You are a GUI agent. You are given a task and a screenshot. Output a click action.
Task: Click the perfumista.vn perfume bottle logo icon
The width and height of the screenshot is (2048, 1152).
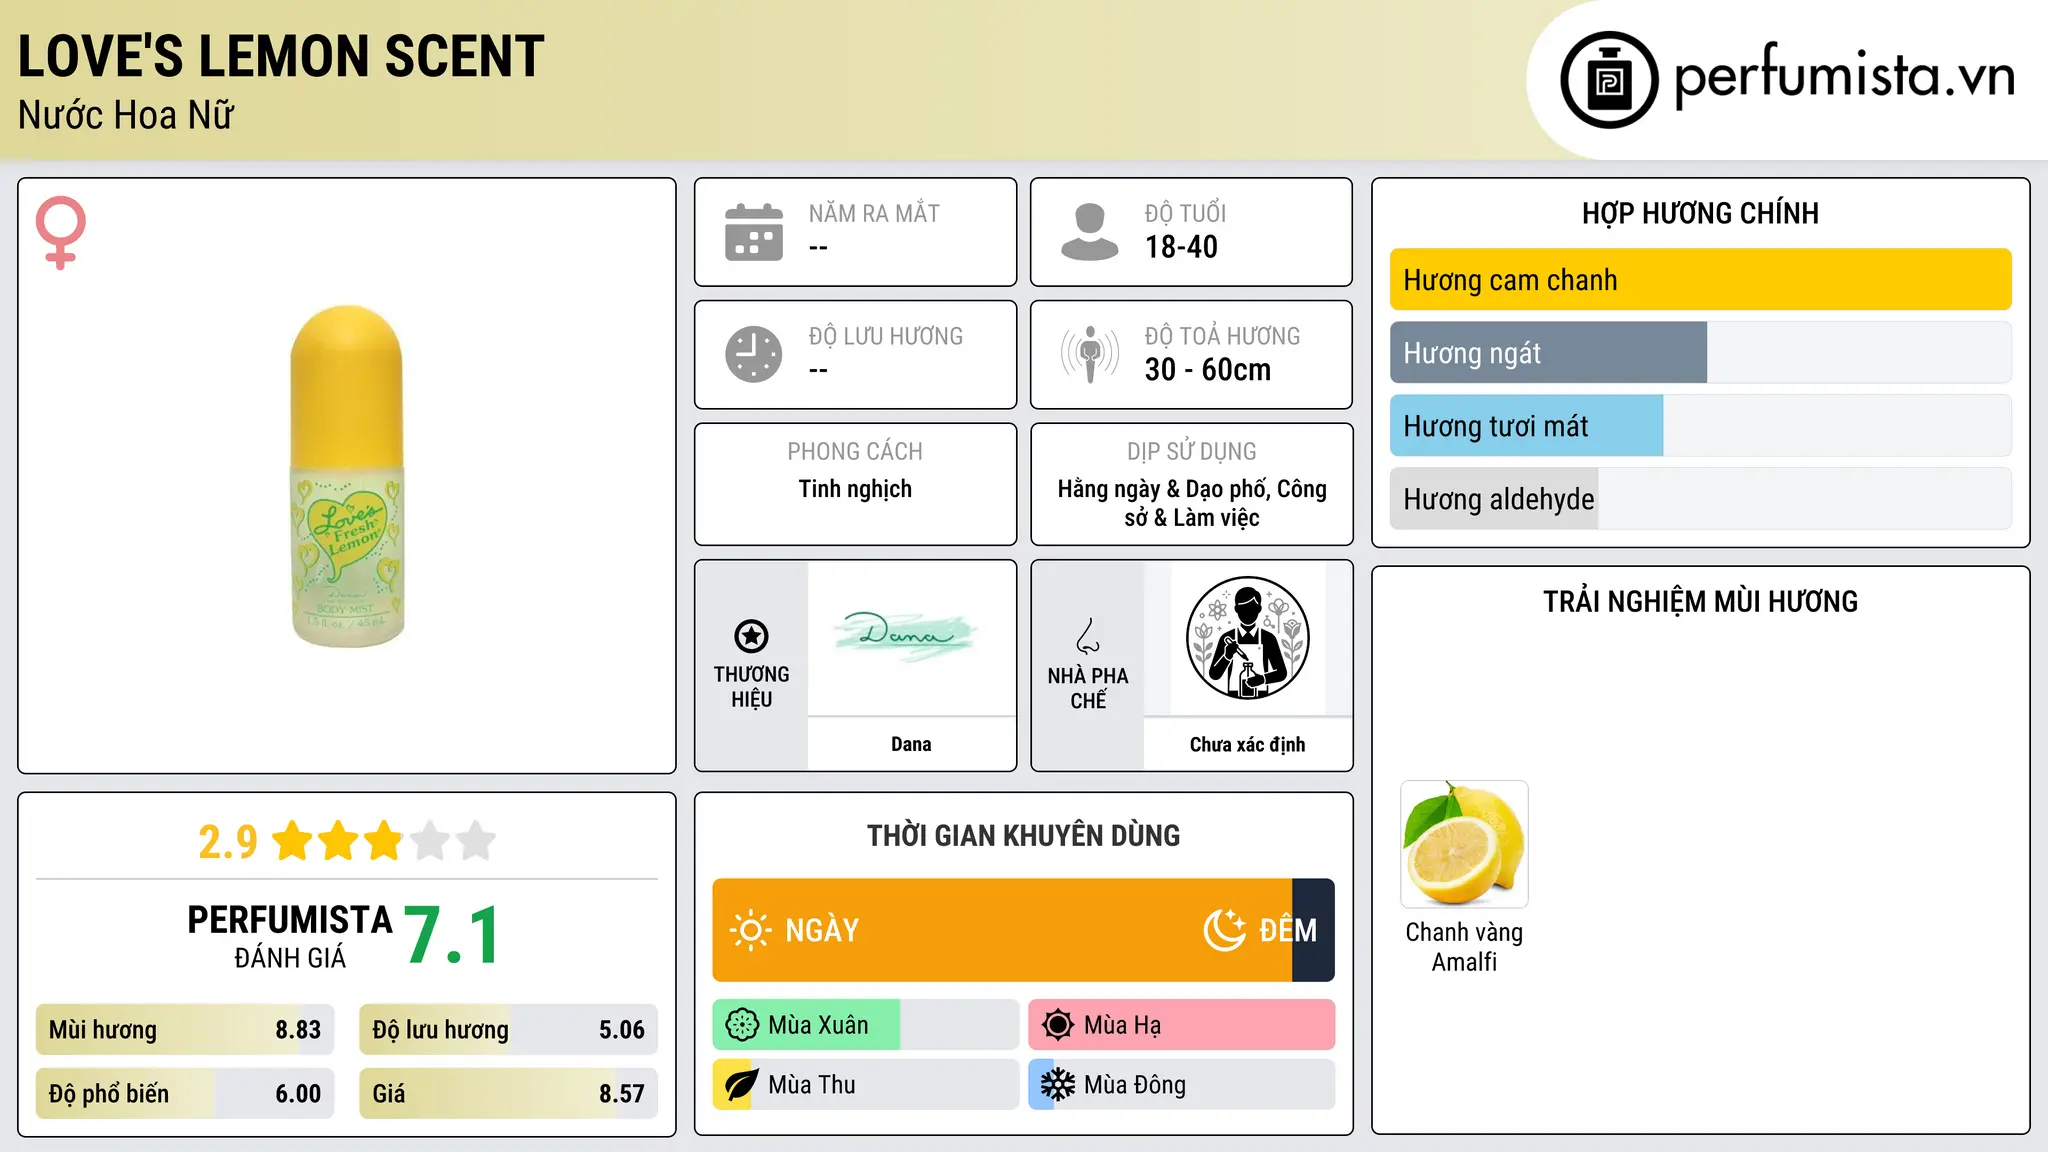pos(1609,80)
